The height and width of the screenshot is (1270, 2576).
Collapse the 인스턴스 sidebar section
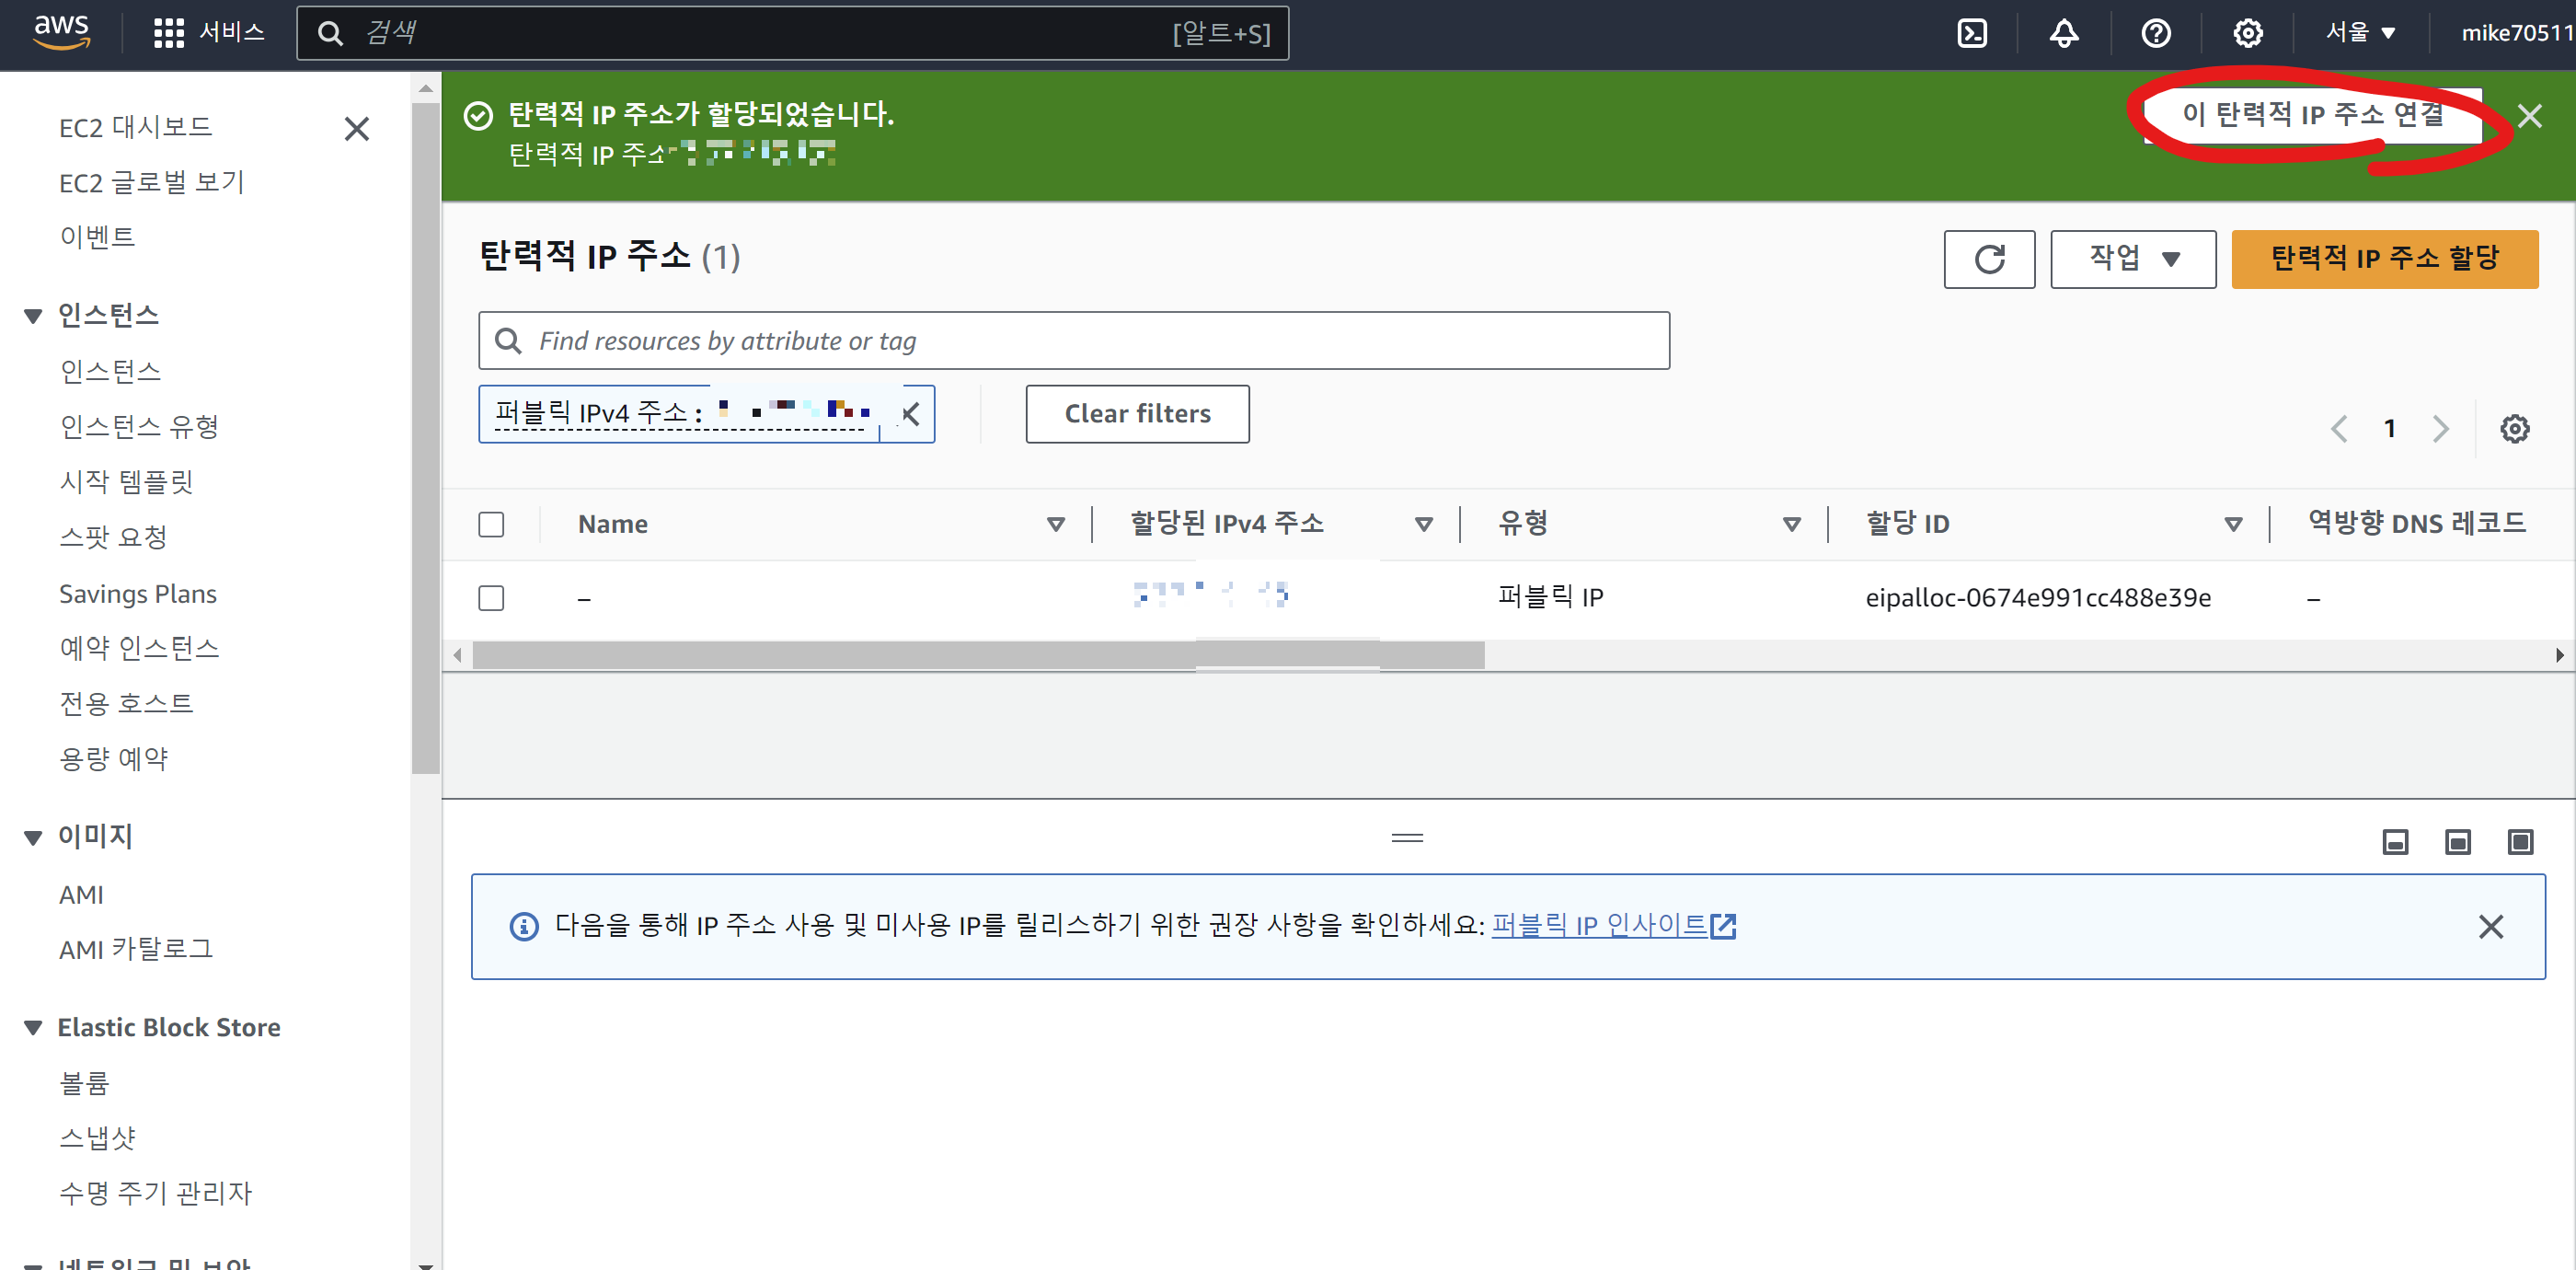tap(33, 316)
